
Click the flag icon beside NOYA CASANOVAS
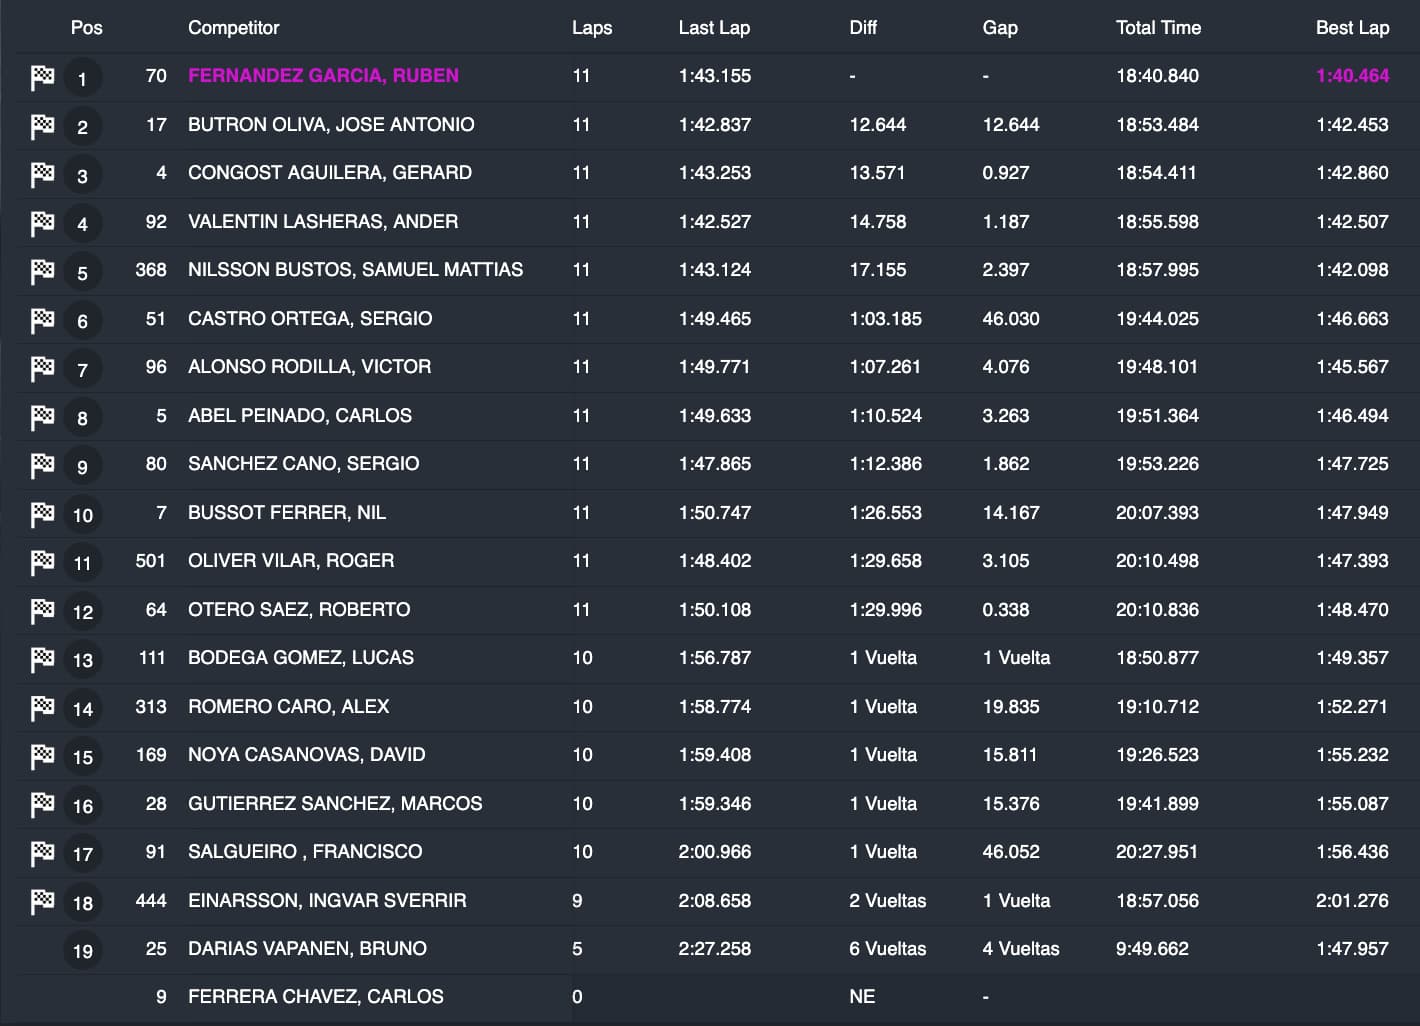[x=42, y=756]
